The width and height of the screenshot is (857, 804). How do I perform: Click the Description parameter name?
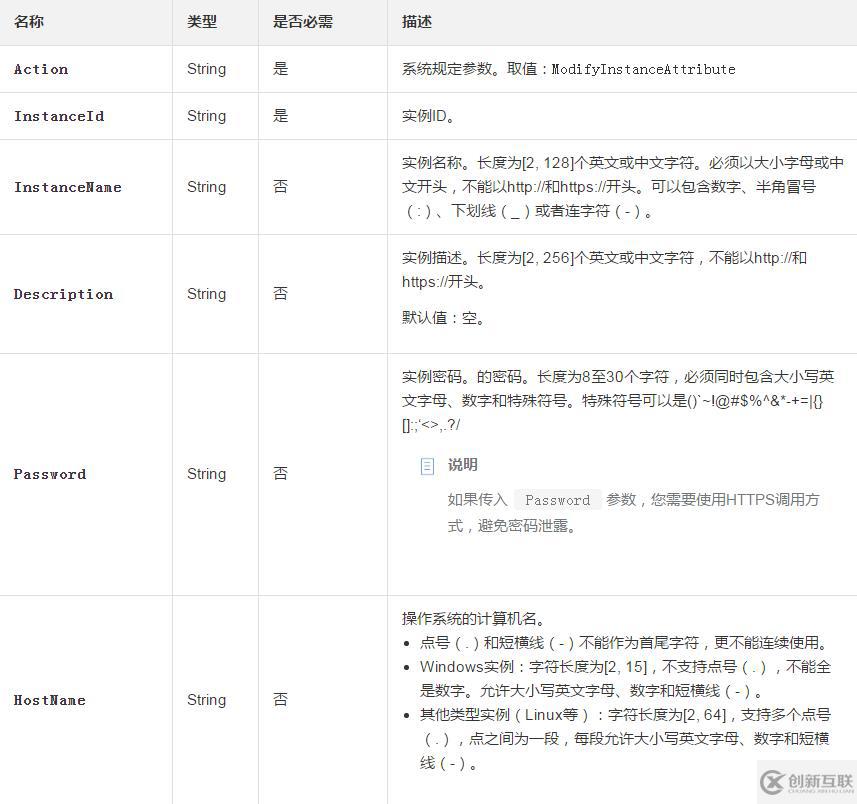63,294
